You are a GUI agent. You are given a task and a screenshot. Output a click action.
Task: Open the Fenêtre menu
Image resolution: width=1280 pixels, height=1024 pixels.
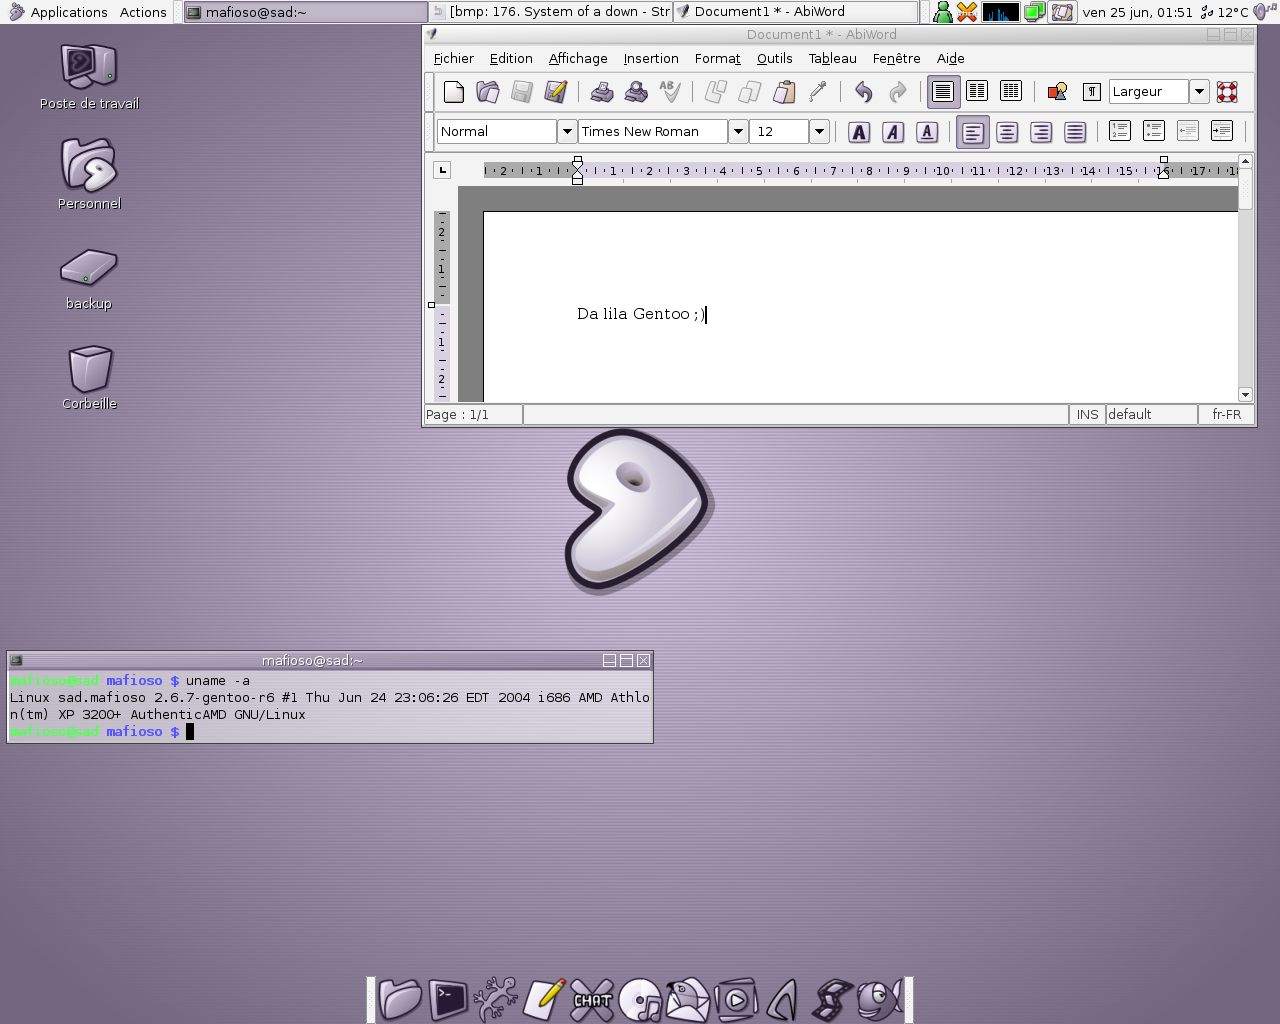(897, 59)
